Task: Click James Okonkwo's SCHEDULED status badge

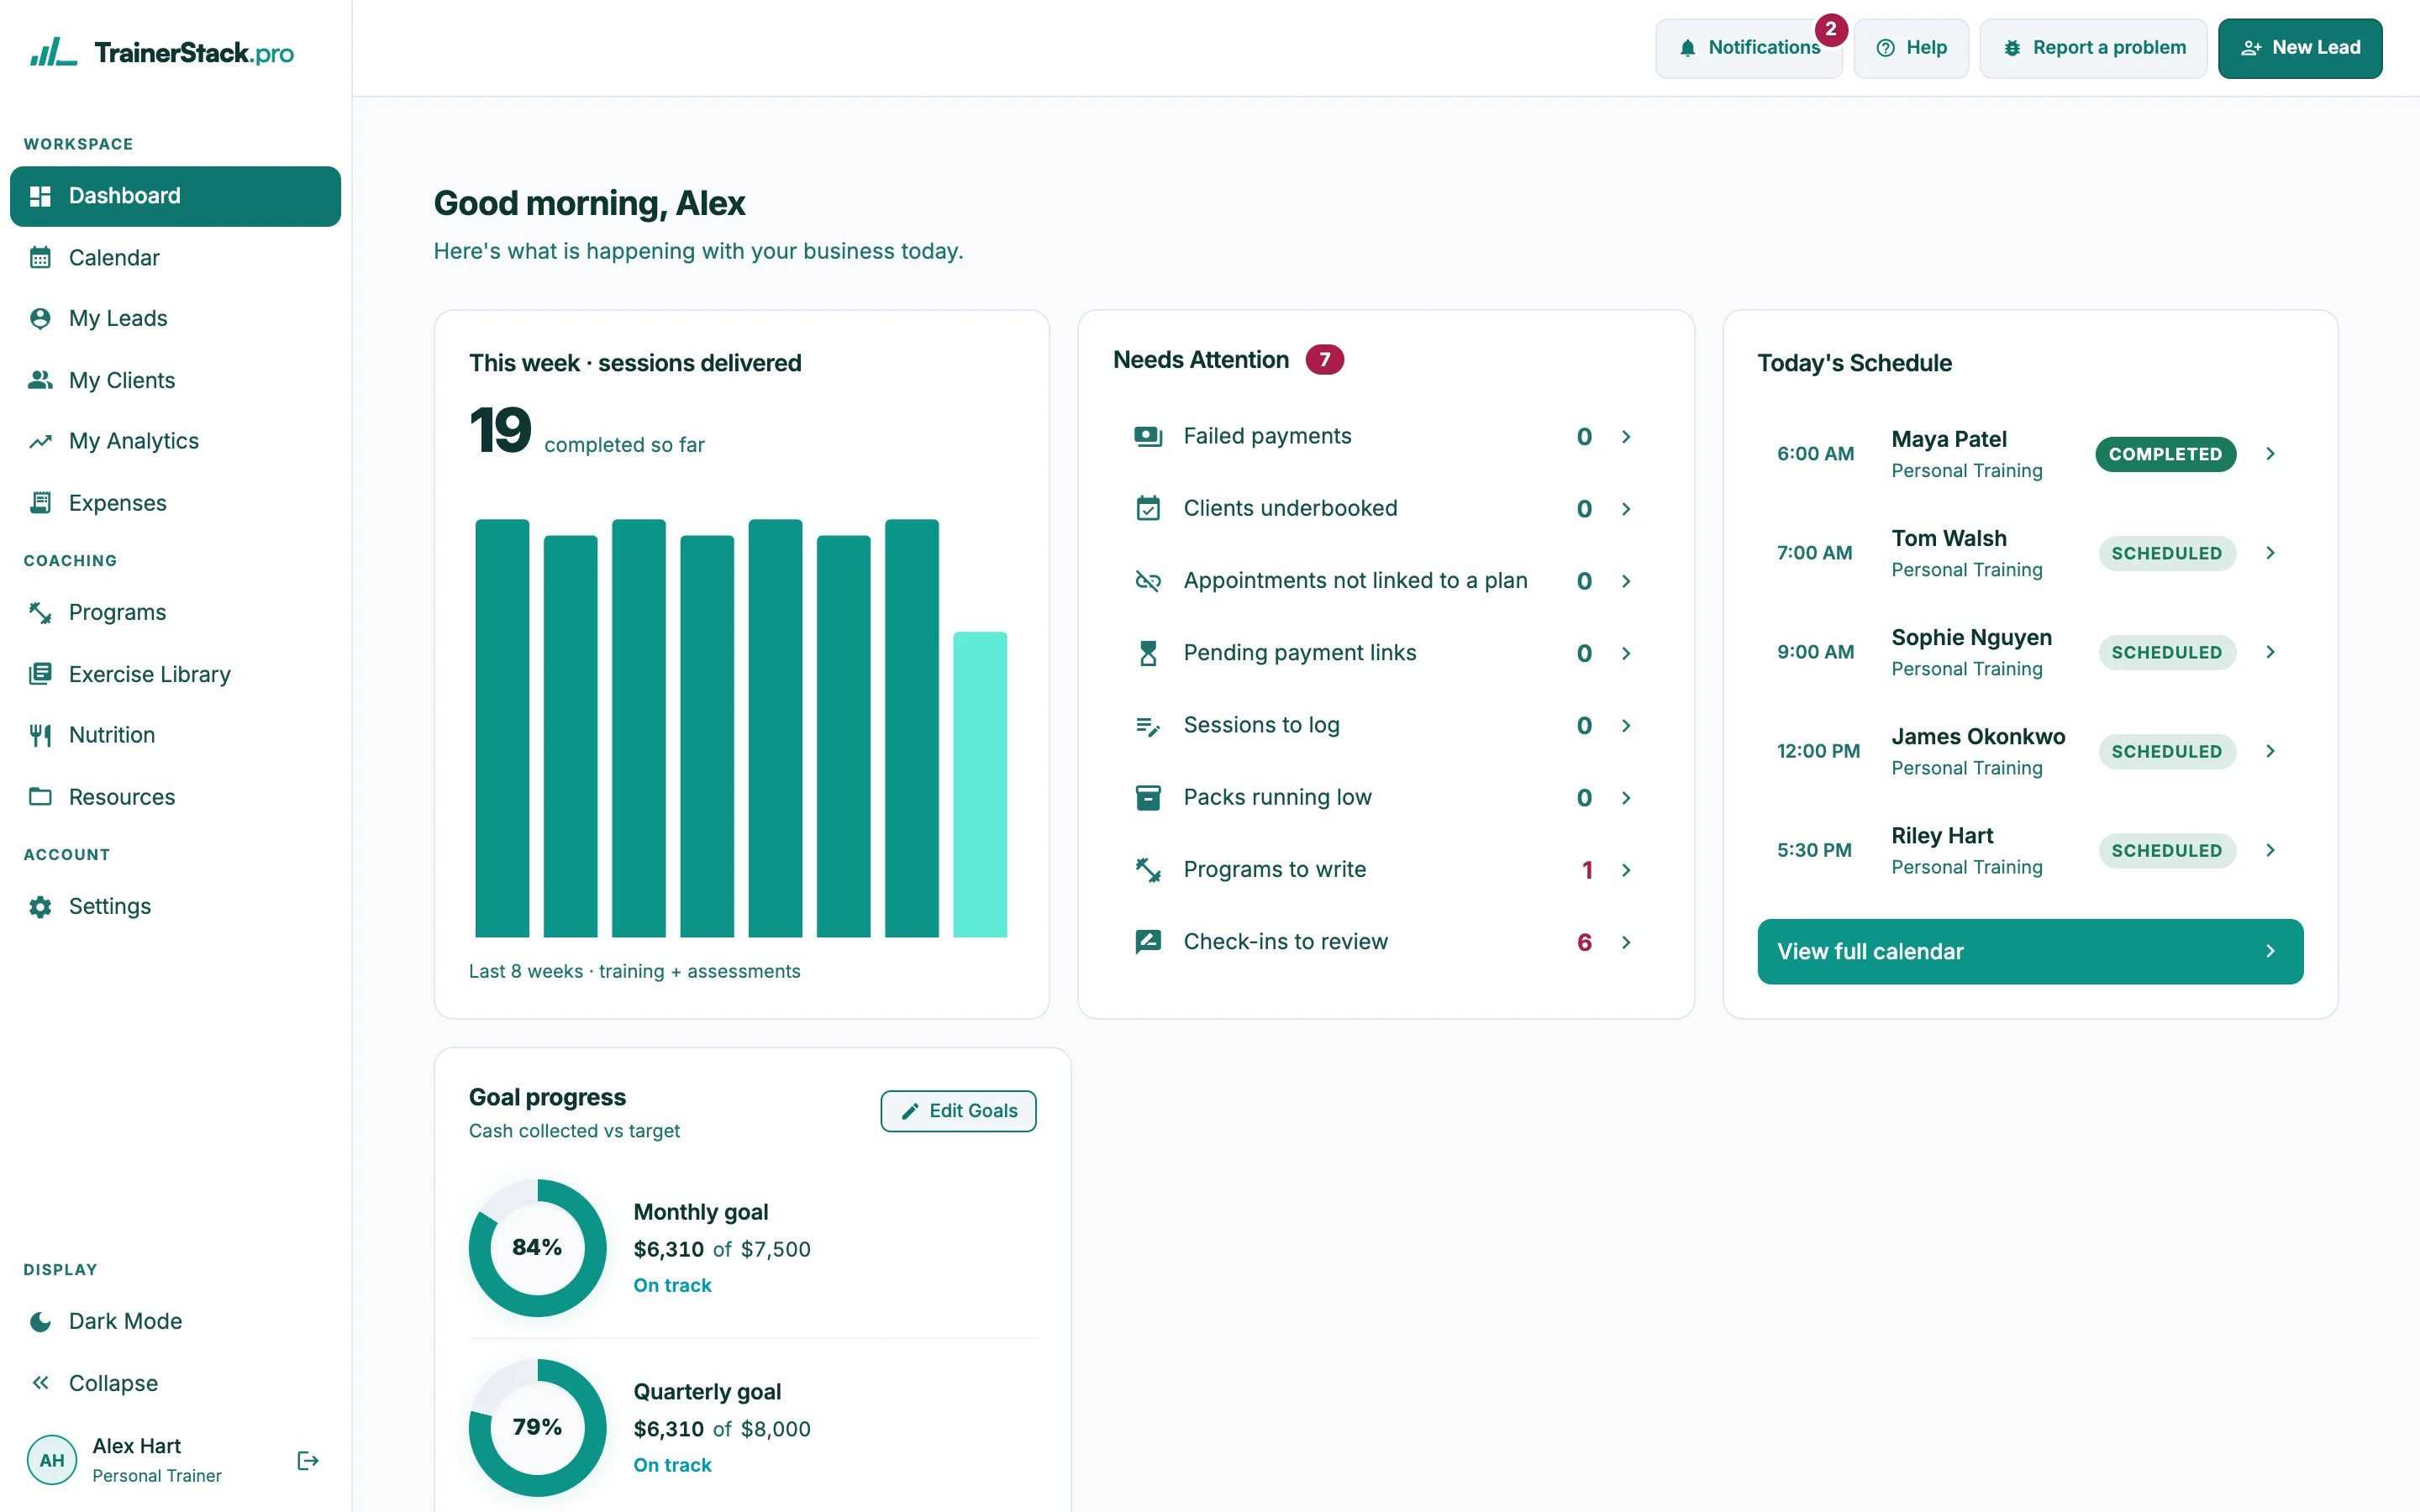Action: tap(2166, 752)
